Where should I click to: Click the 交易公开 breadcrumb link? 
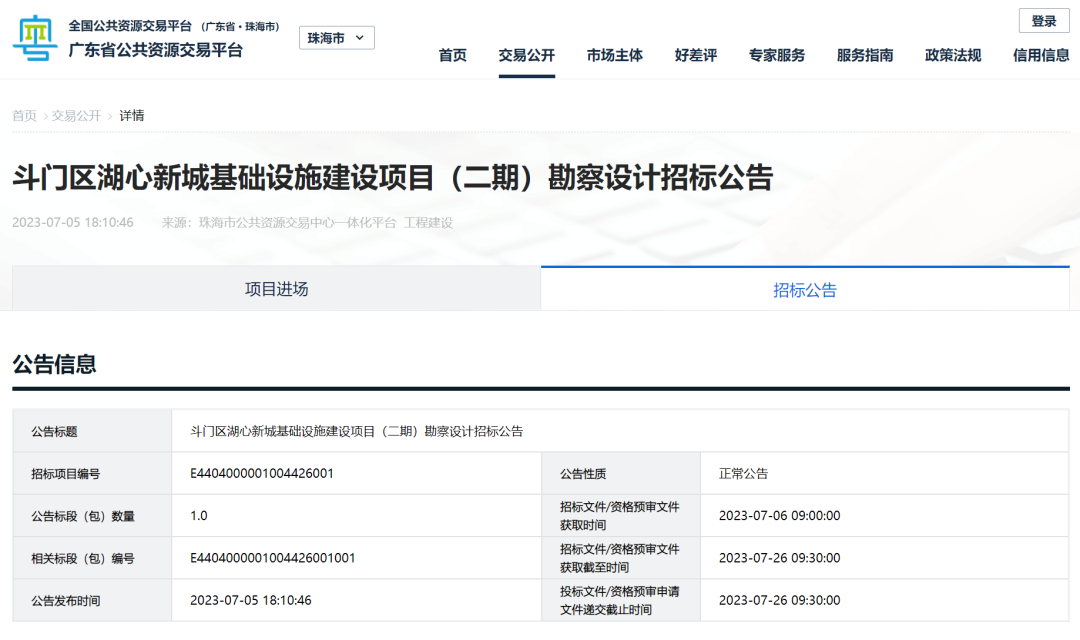click(76, 116)
